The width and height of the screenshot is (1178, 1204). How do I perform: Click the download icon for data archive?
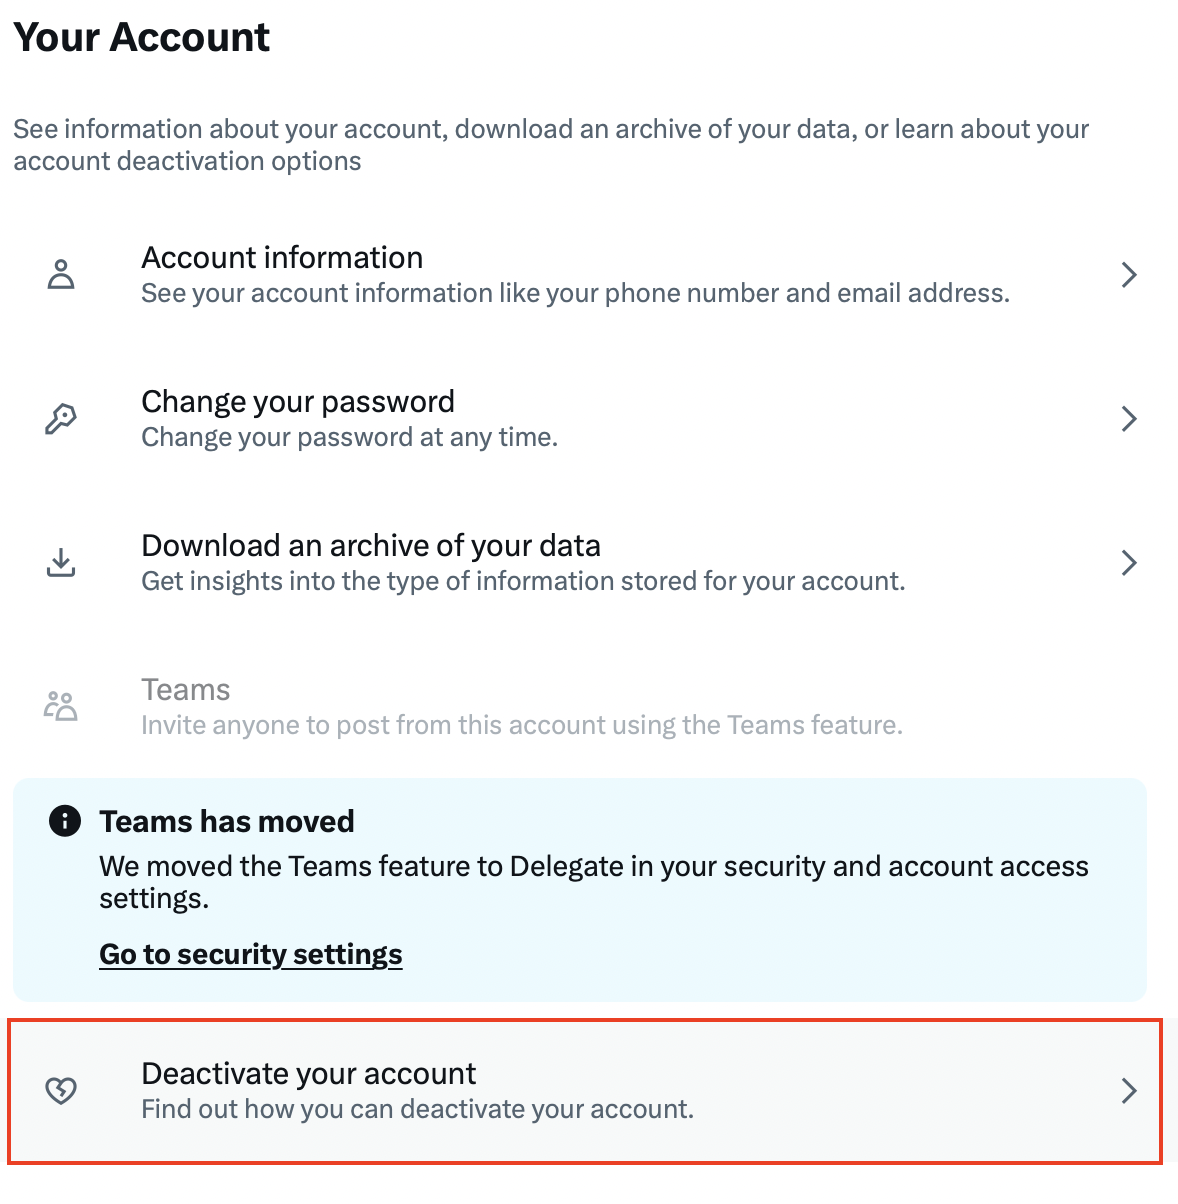tap(61, 562)
